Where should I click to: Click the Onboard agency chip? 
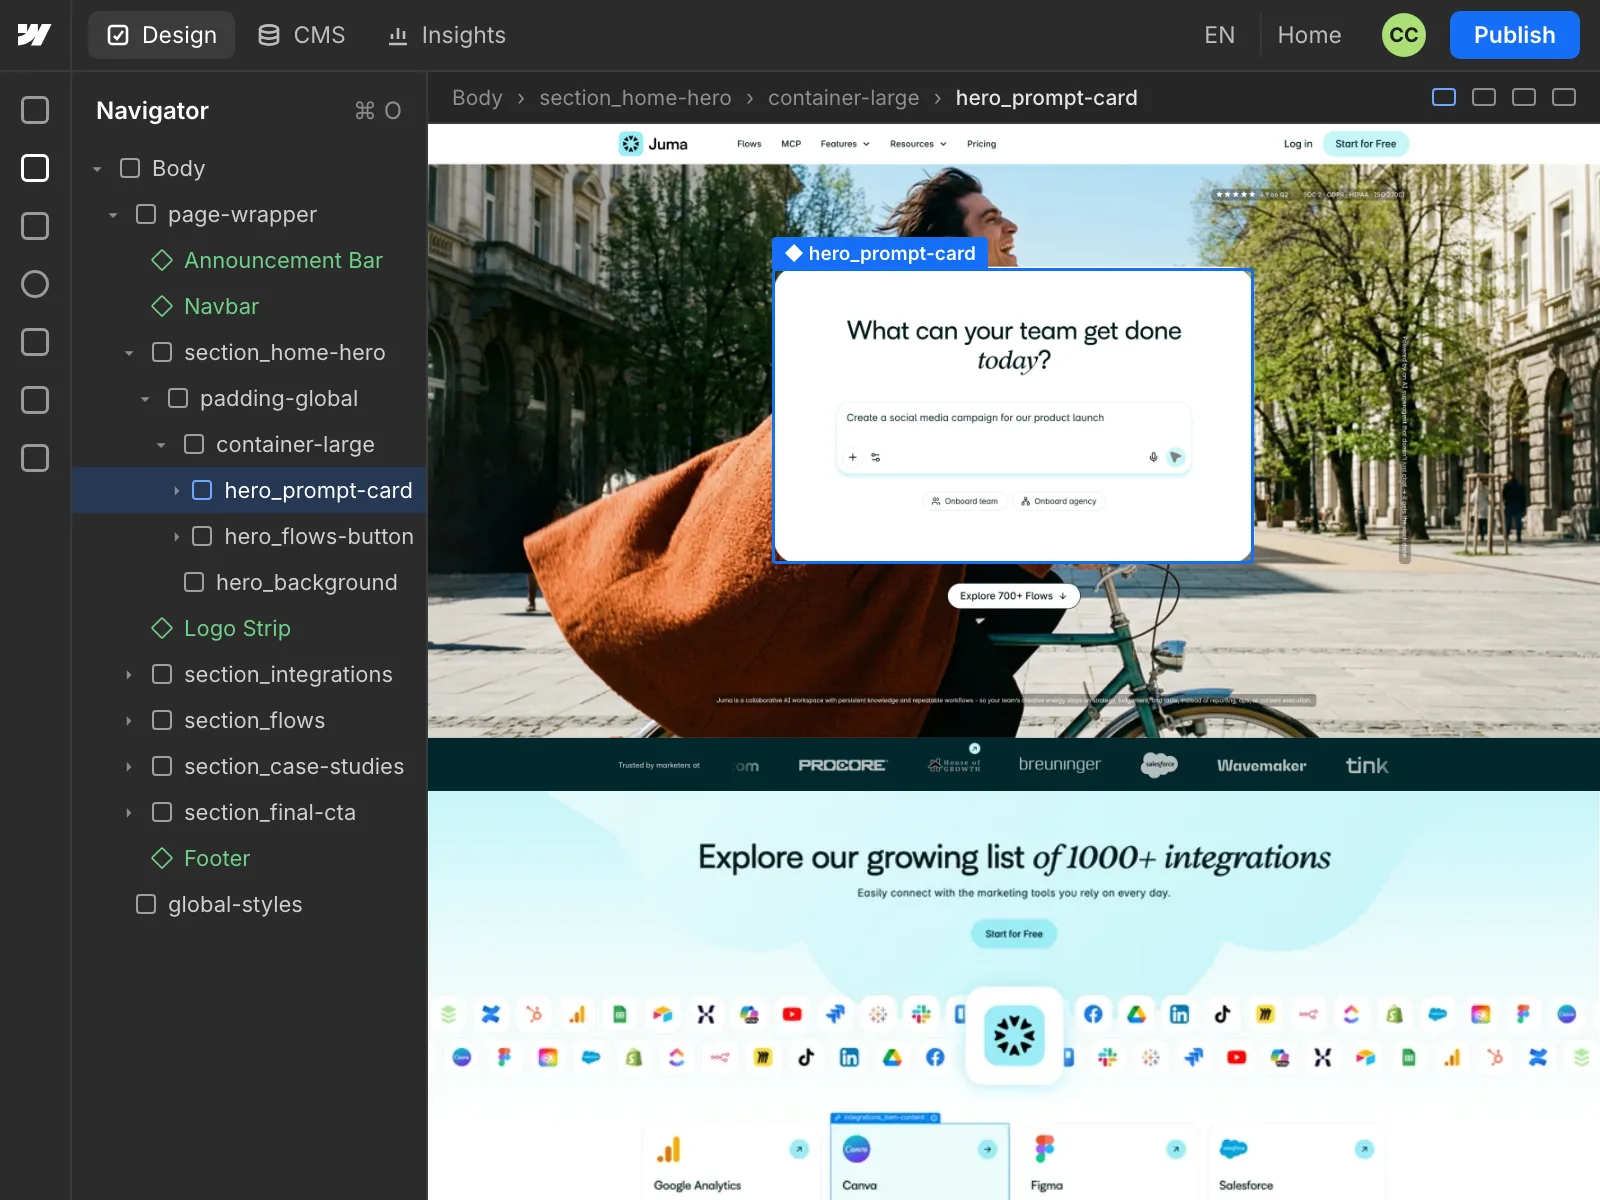point(1058,501)
